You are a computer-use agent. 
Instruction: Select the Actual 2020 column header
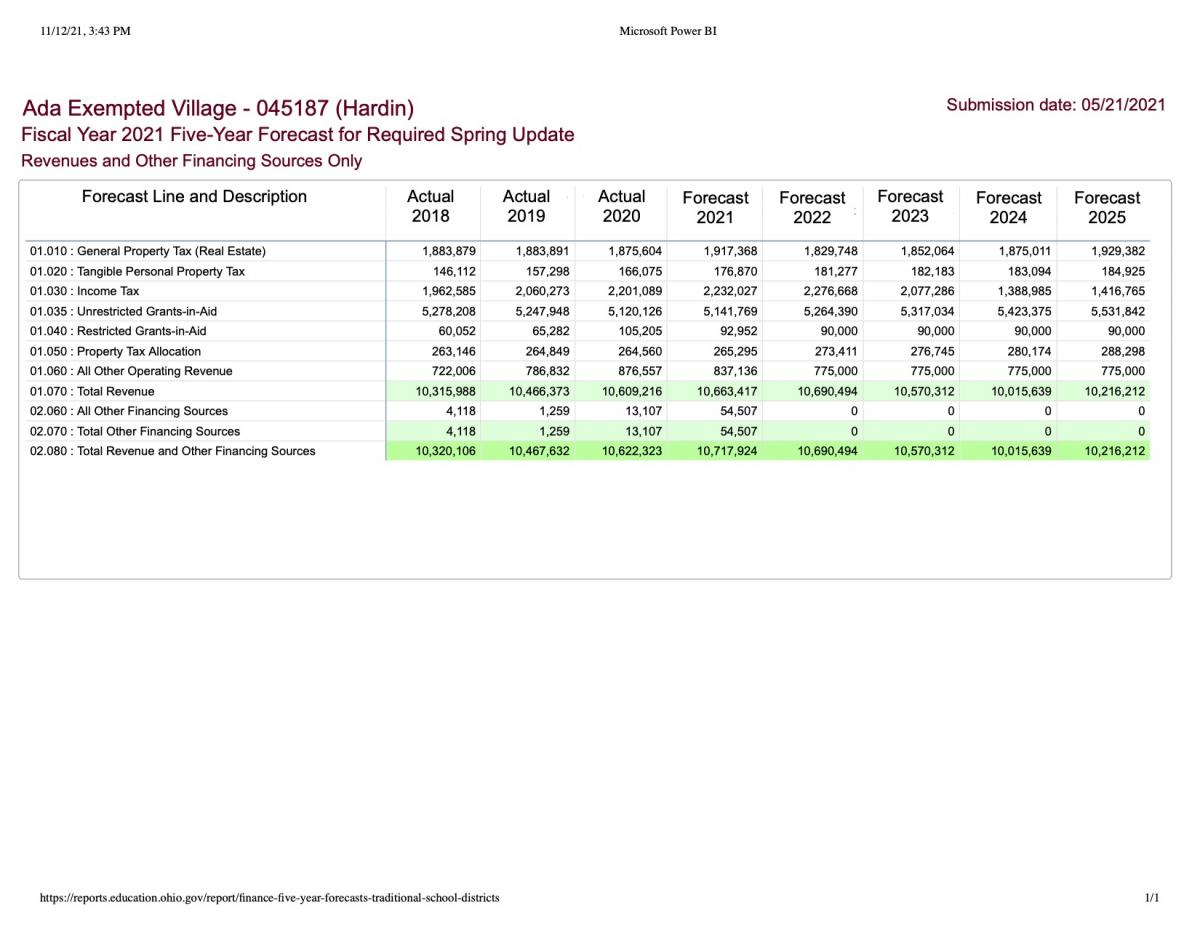[x=622, y=206]
